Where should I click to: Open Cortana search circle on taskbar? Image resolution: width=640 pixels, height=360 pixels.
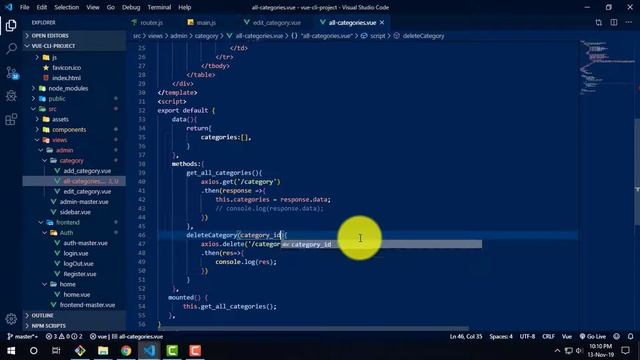pyautogui.click(x=33, y=351)
